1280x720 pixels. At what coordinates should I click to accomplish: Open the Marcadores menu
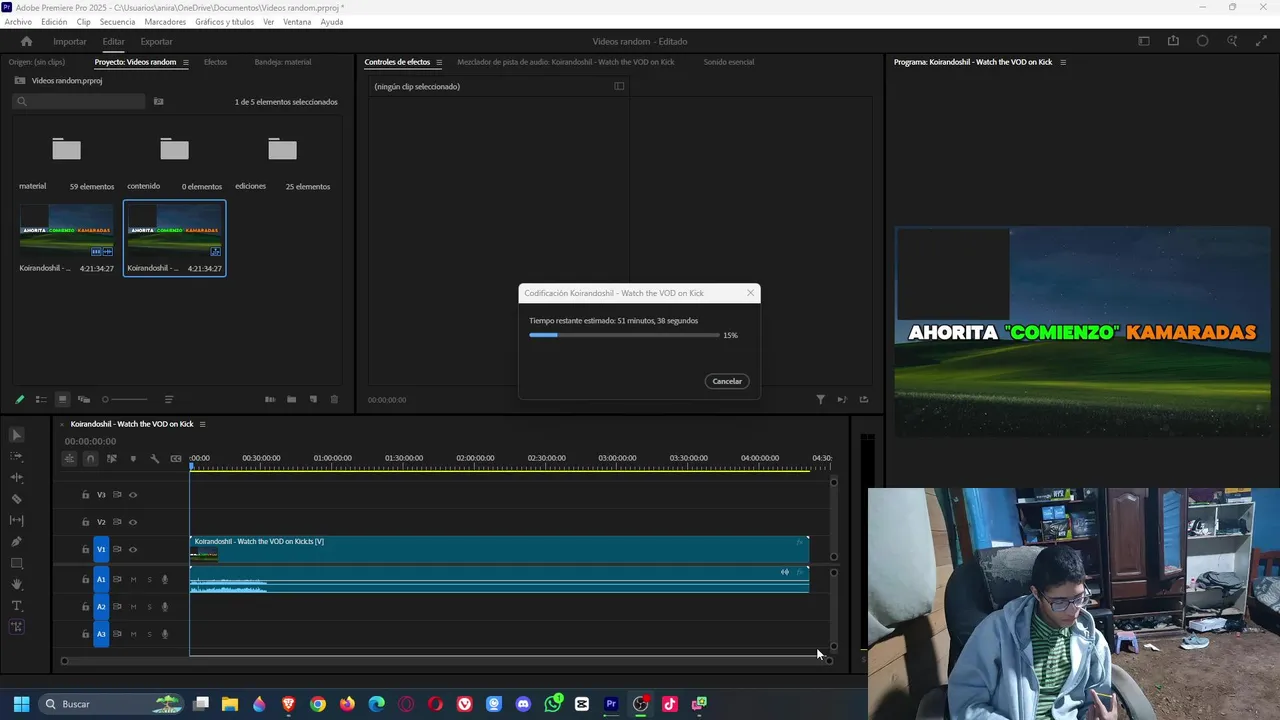(165, 22)
